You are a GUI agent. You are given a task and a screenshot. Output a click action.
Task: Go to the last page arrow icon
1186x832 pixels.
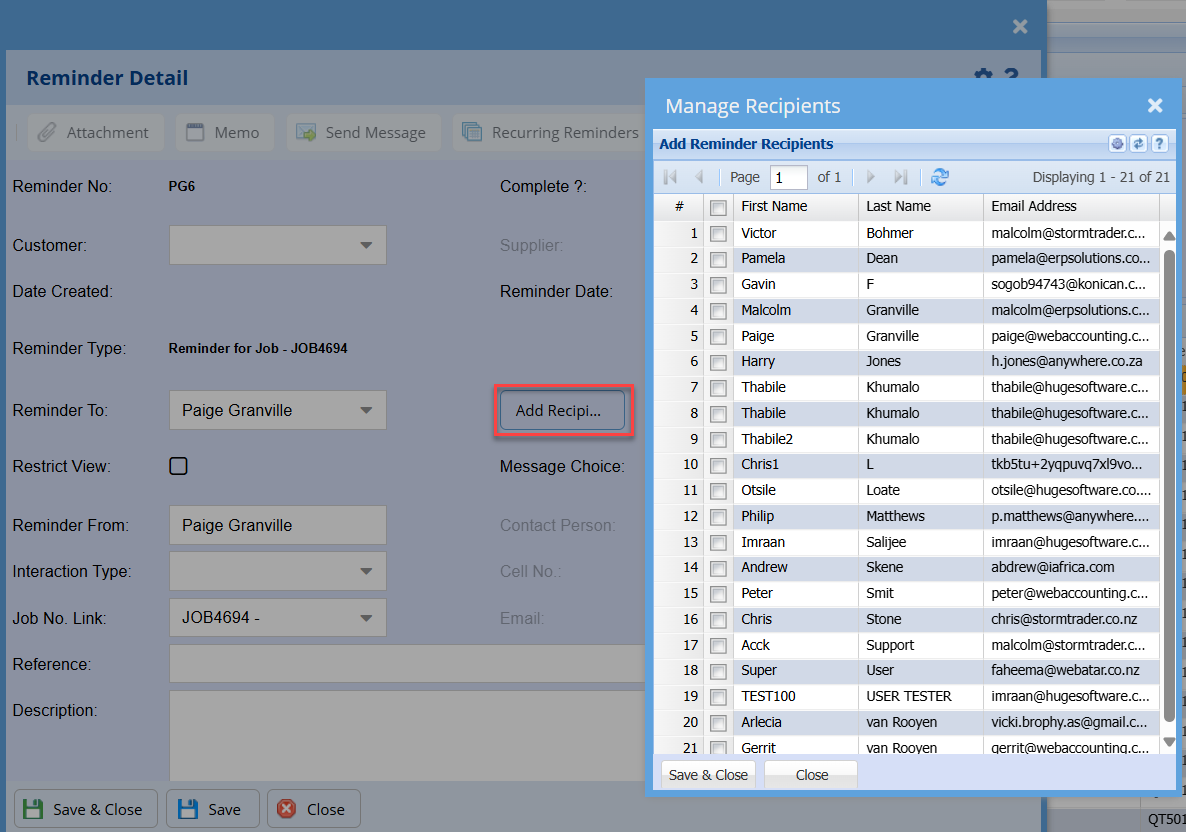900,177
